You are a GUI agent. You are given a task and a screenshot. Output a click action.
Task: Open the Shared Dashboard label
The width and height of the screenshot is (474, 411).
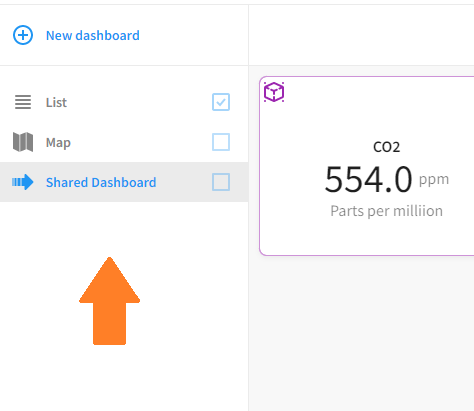point(101,182)
